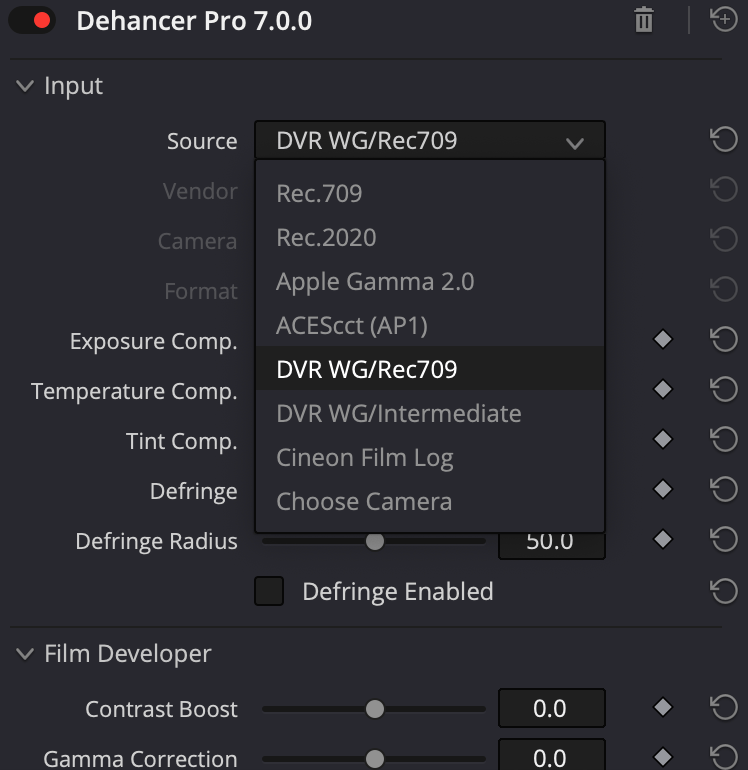Click the Defringe Radius value field
Screen dimensions: 748x770
552,544
